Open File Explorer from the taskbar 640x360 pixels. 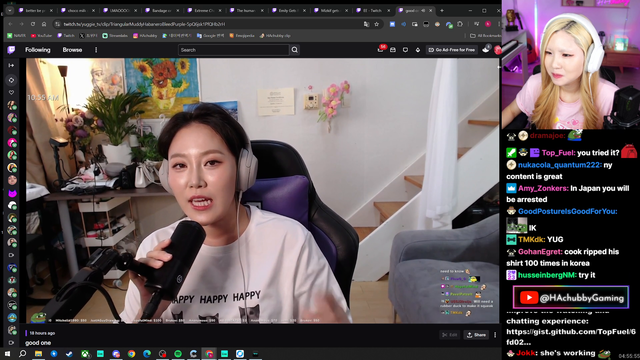[x=38, y=353]
